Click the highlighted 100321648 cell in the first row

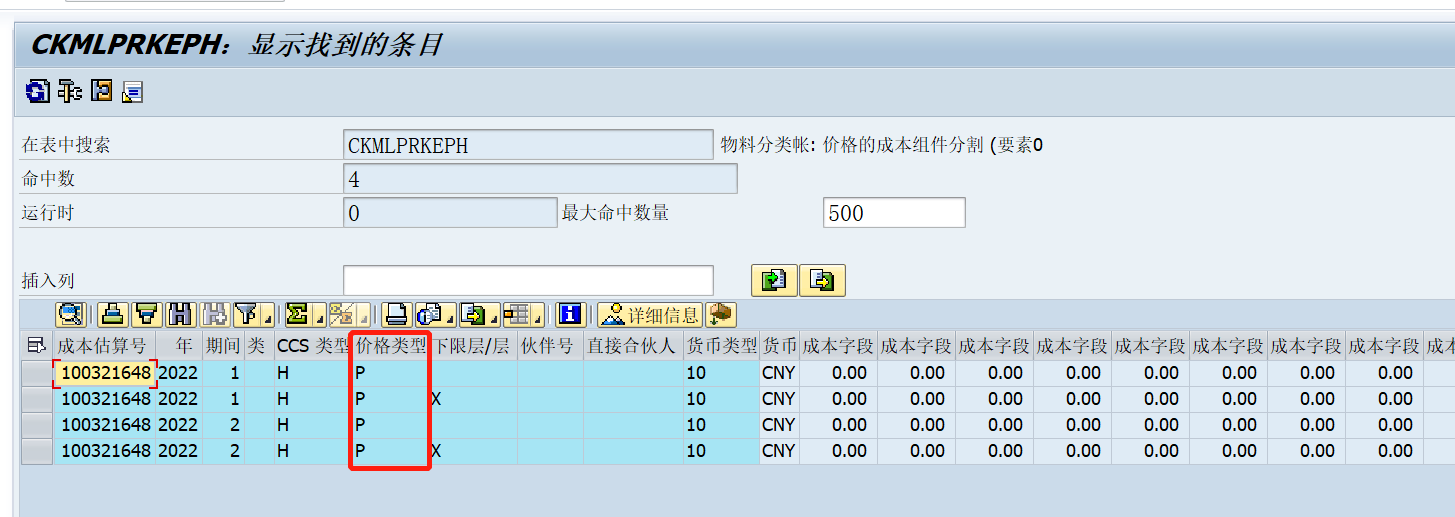coord(104,373)
